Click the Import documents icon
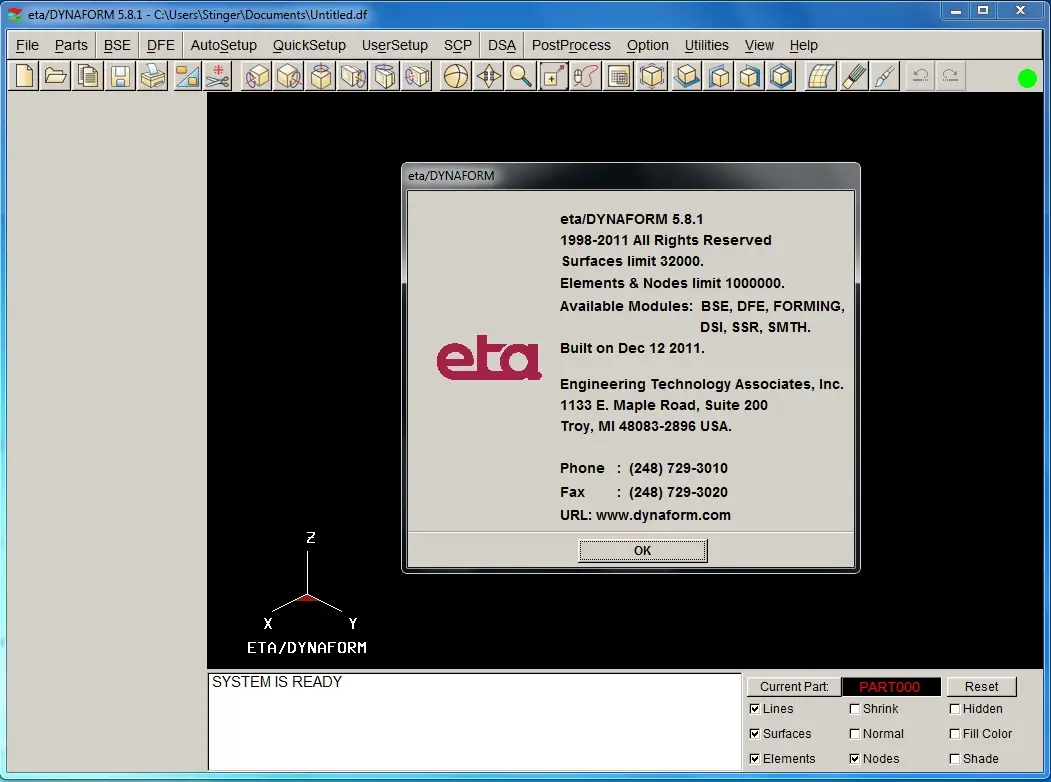The width and height of the screenshot is (1051, 782). (x=88, y=76)
